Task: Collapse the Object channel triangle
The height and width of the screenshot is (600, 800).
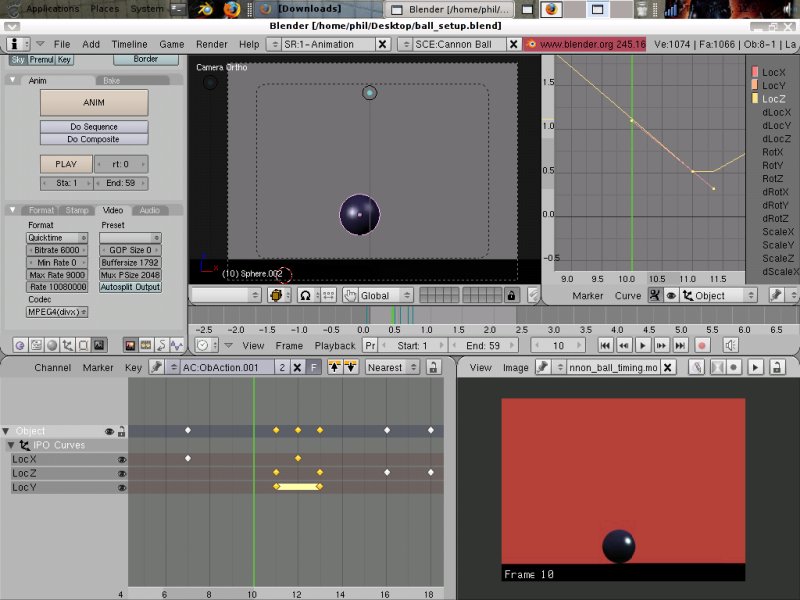Action: (x=6, y=431)
